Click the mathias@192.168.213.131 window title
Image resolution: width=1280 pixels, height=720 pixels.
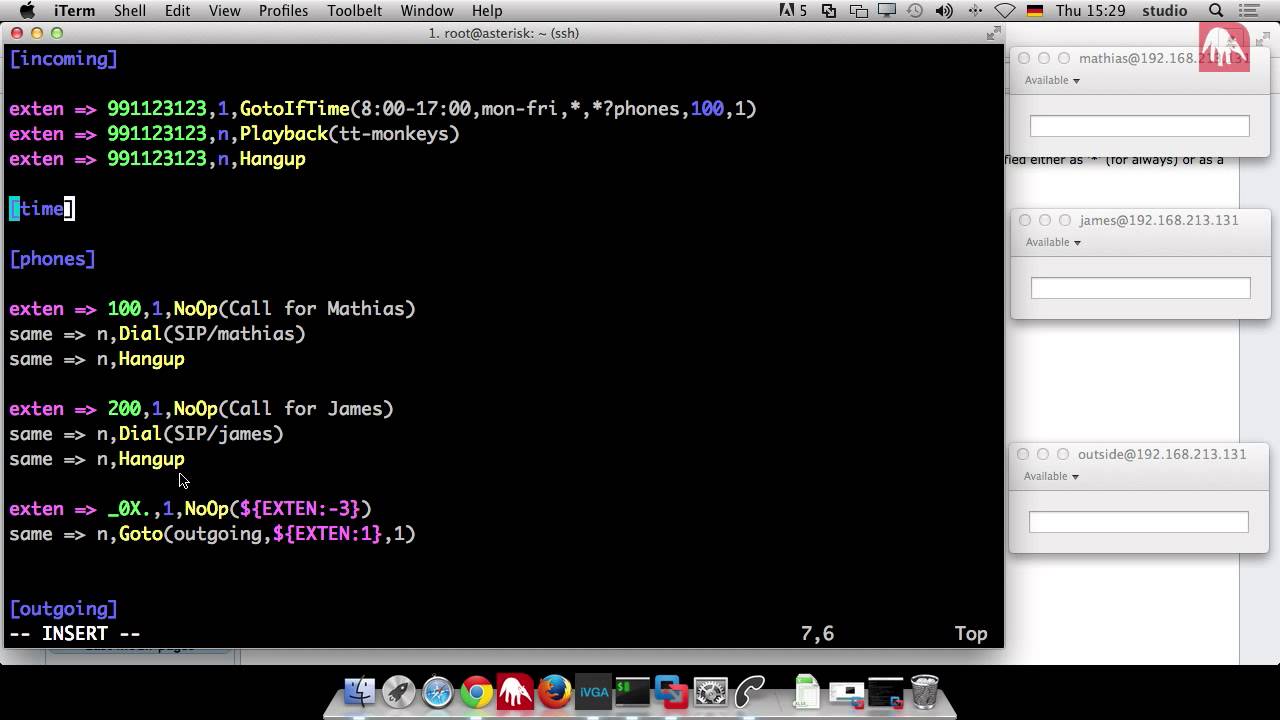pos(1164,58)
